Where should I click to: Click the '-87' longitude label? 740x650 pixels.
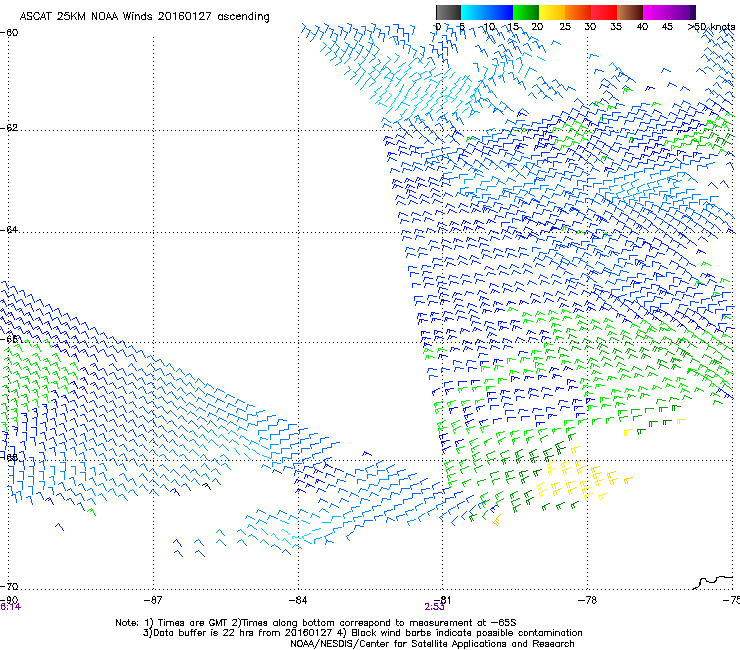(x=153, y=600)
